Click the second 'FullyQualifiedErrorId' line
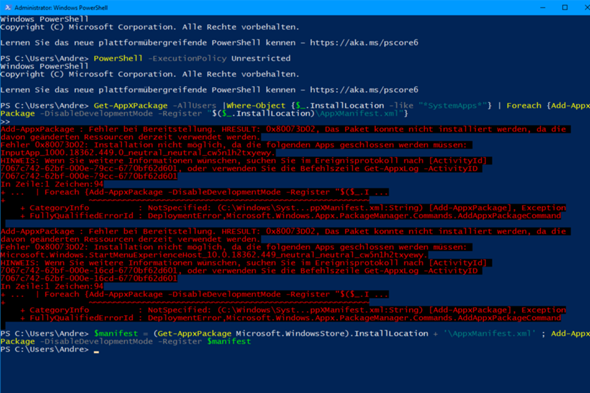Screen dimensions: 590x393 [x=291, y=318]
